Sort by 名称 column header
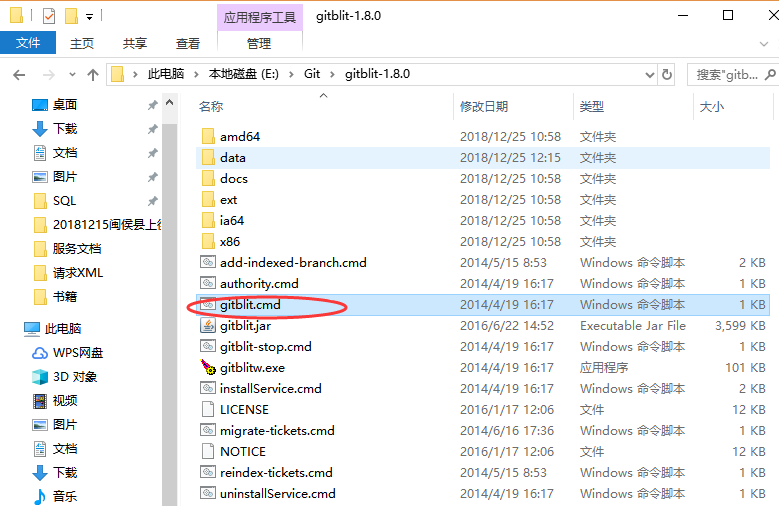The width and height of the screenshot is (779, 506). (x=211, y=106)
